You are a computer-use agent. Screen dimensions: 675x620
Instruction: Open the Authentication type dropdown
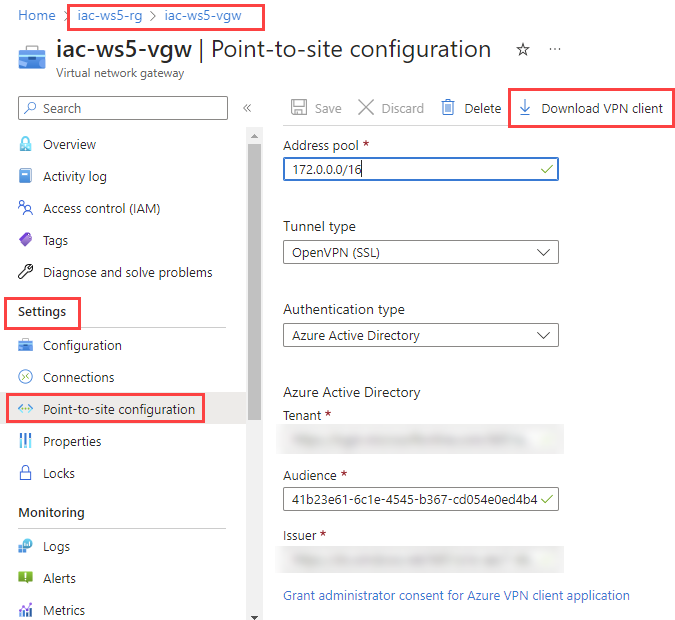[421, 335]
